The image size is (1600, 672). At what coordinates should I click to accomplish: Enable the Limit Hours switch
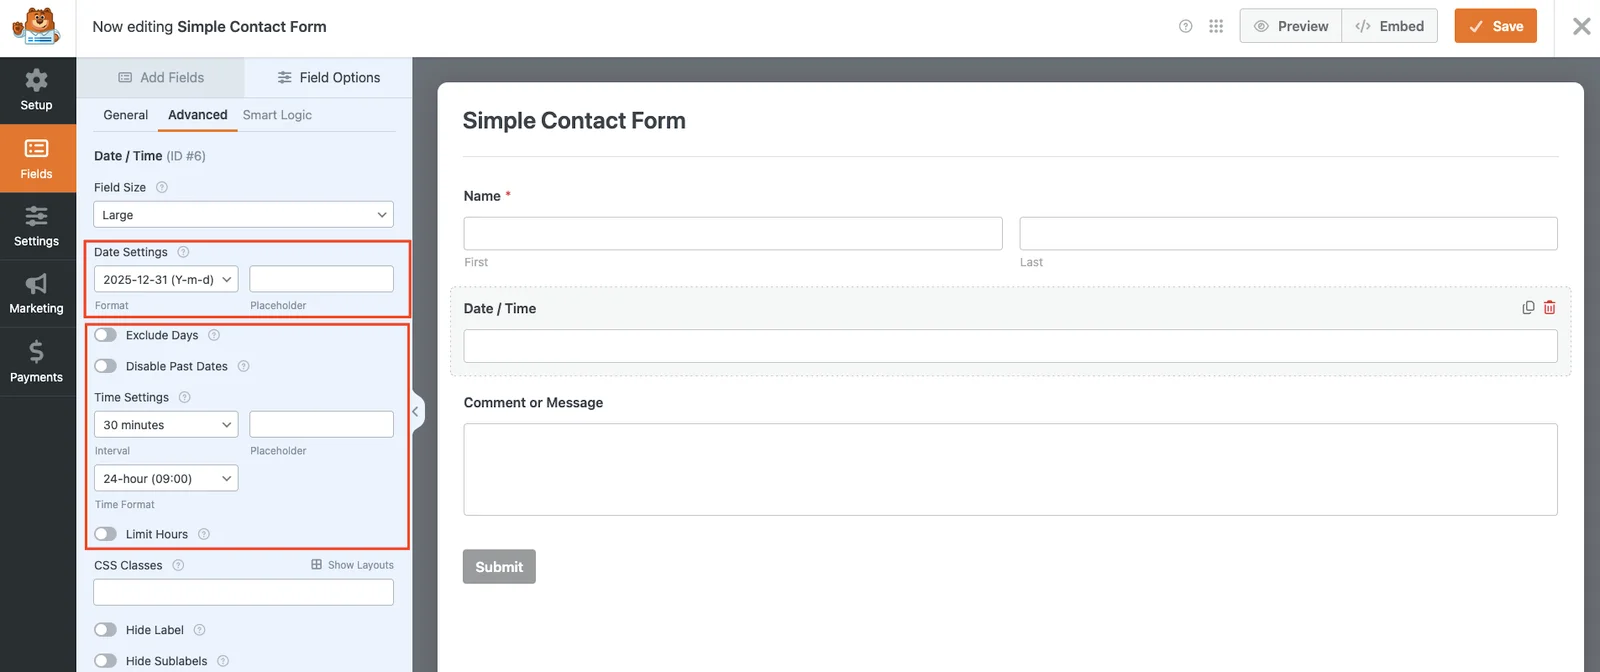(106, 534)
